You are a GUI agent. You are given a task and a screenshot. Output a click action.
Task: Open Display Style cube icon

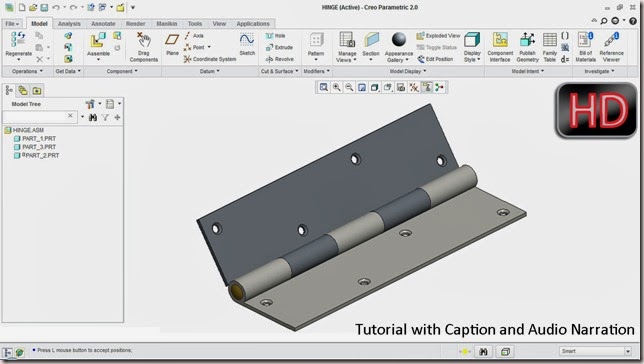point(472,40)
